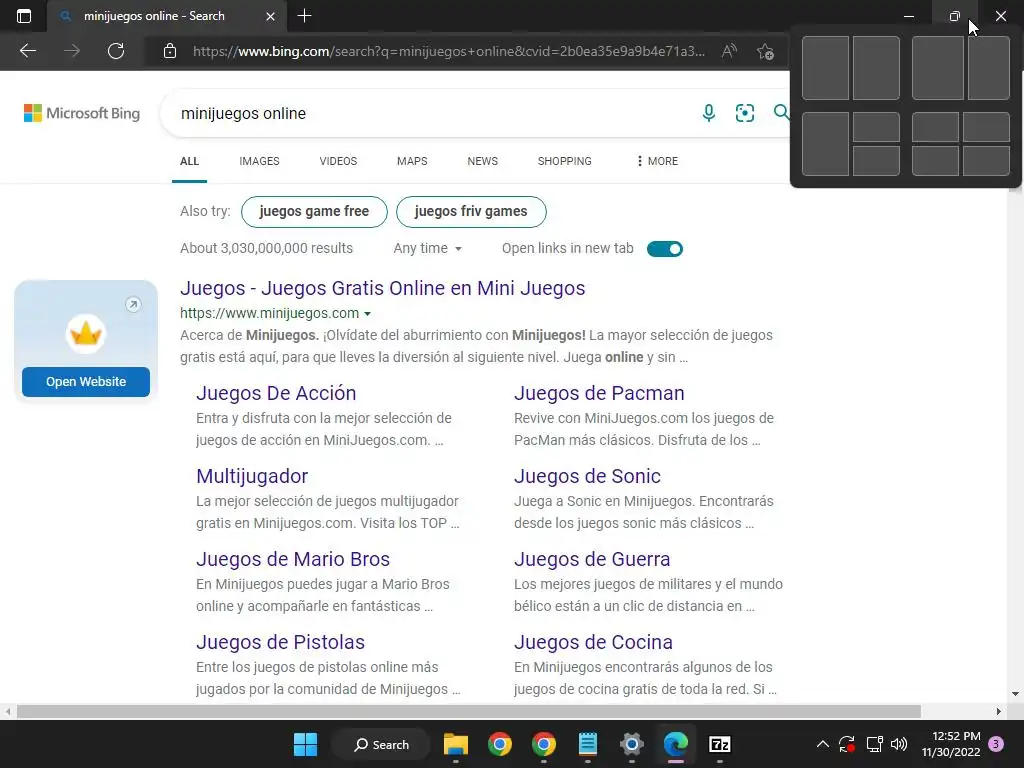This screenshot has height=768, width=1024.
Task: Show hidden system tray icons
Action: click(x=823, y=744)
